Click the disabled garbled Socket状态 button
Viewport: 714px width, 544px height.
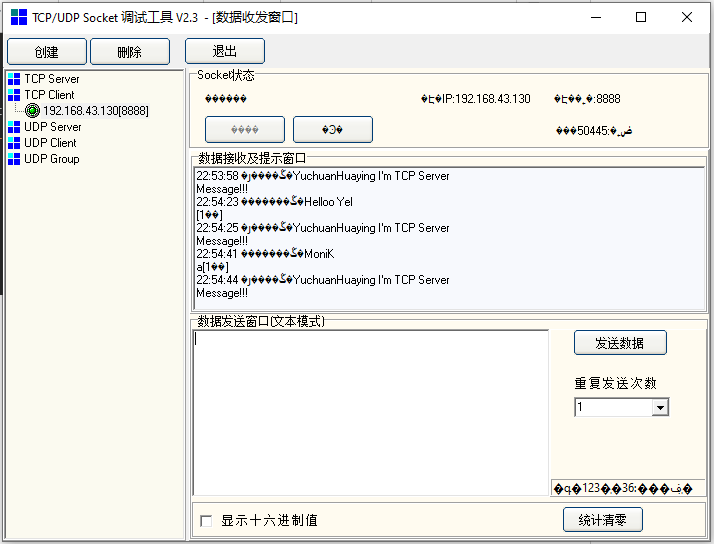pyautogui.click(x=245, y=130)
